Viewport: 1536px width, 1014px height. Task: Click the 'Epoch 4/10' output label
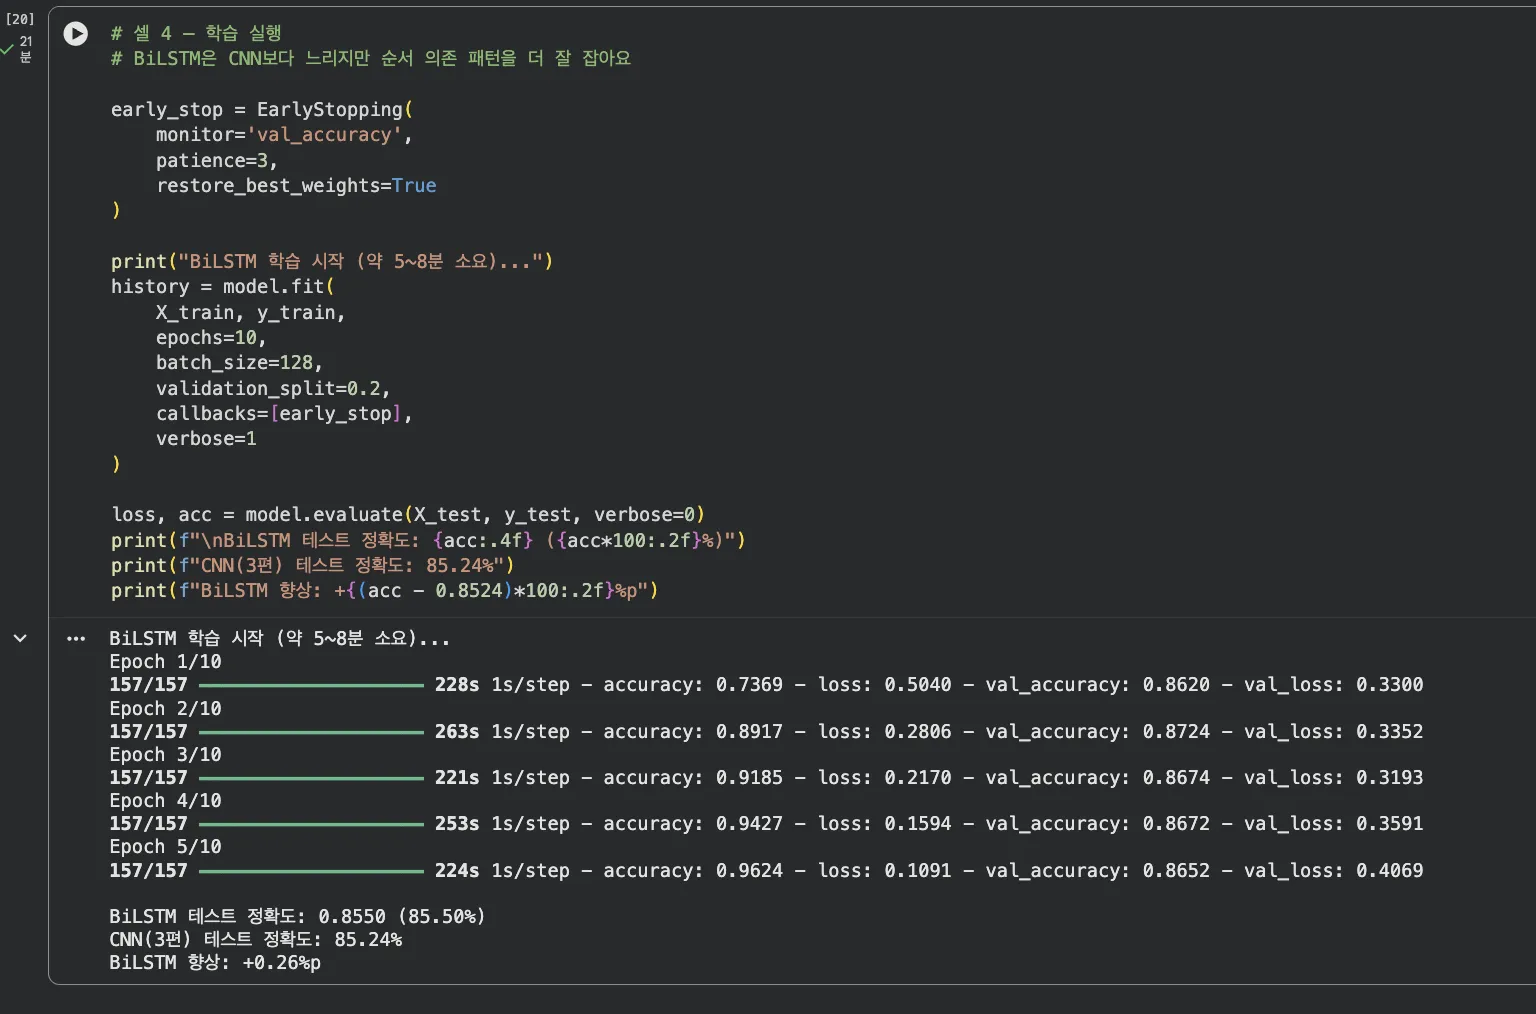coord(165,800)
